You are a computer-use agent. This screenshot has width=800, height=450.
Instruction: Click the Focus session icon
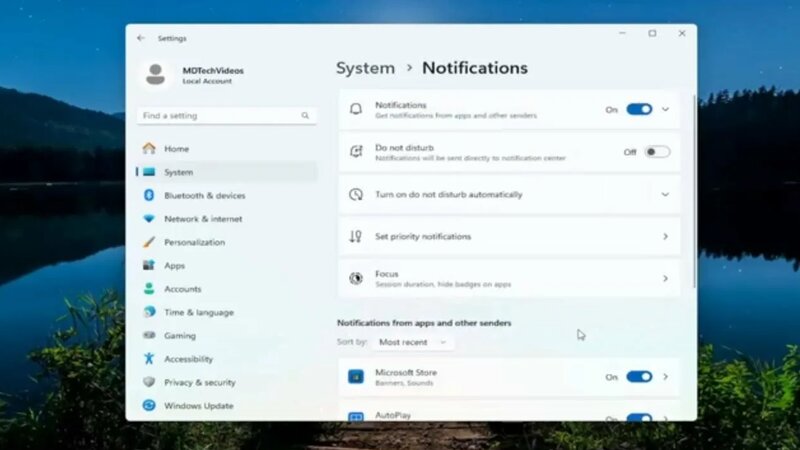[356, 279]
